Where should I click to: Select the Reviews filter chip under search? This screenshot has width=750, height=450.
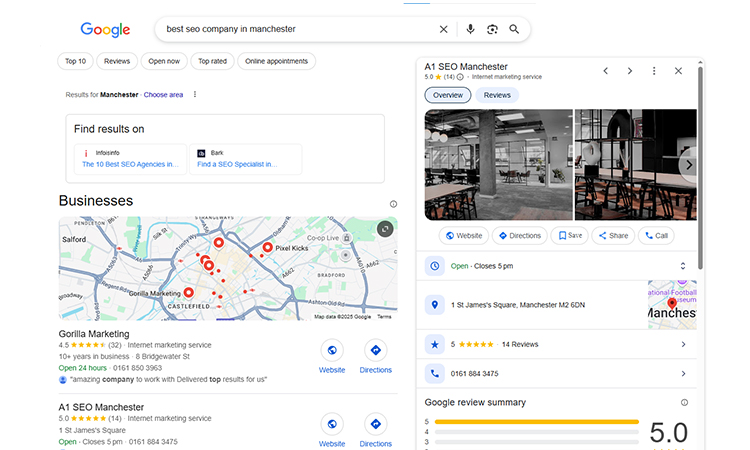coord(117,61)
